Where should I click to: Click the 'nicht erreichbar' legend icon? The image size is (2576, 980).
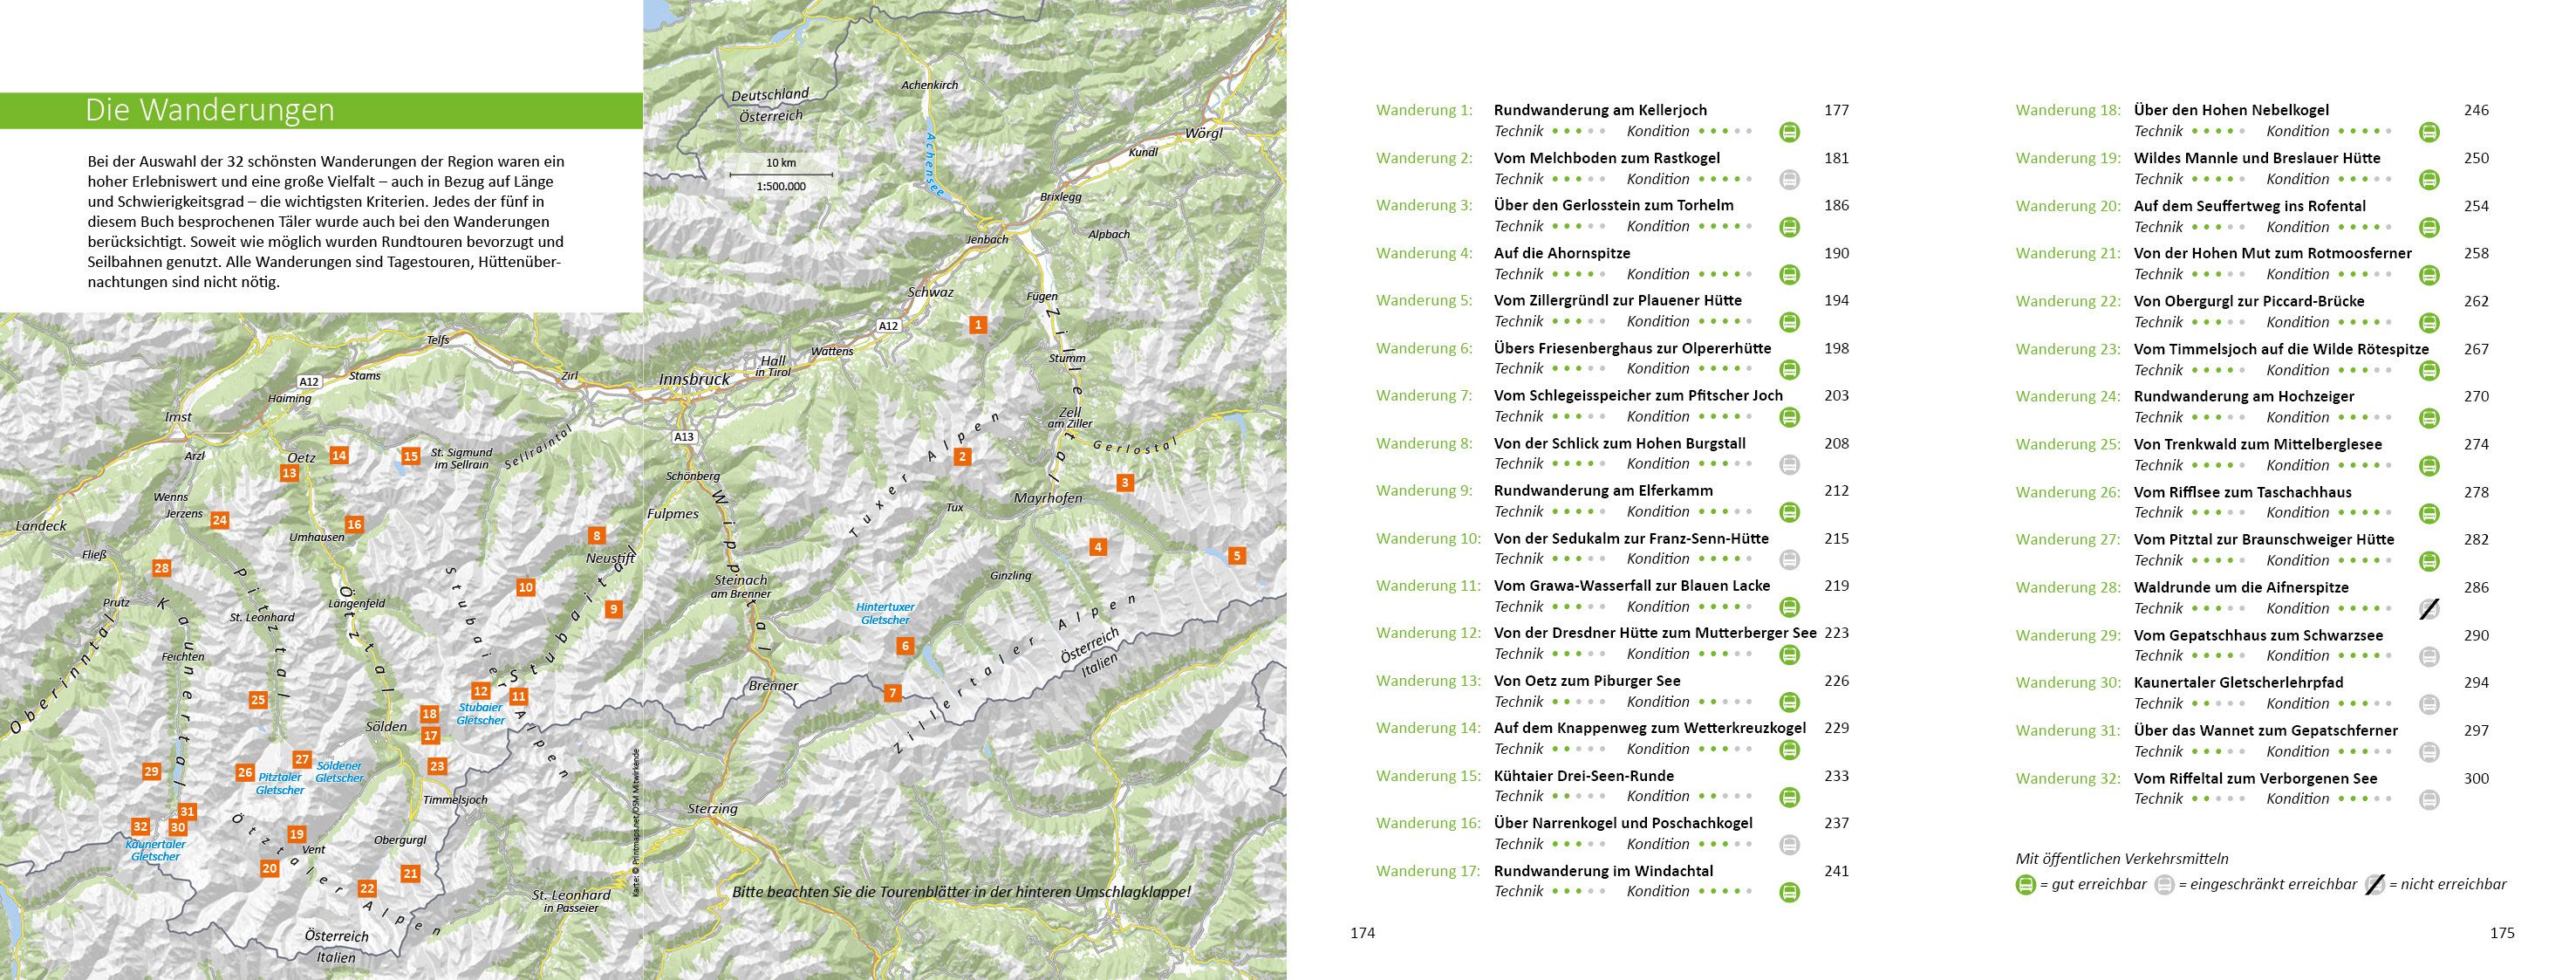[x=2374, y=885]
